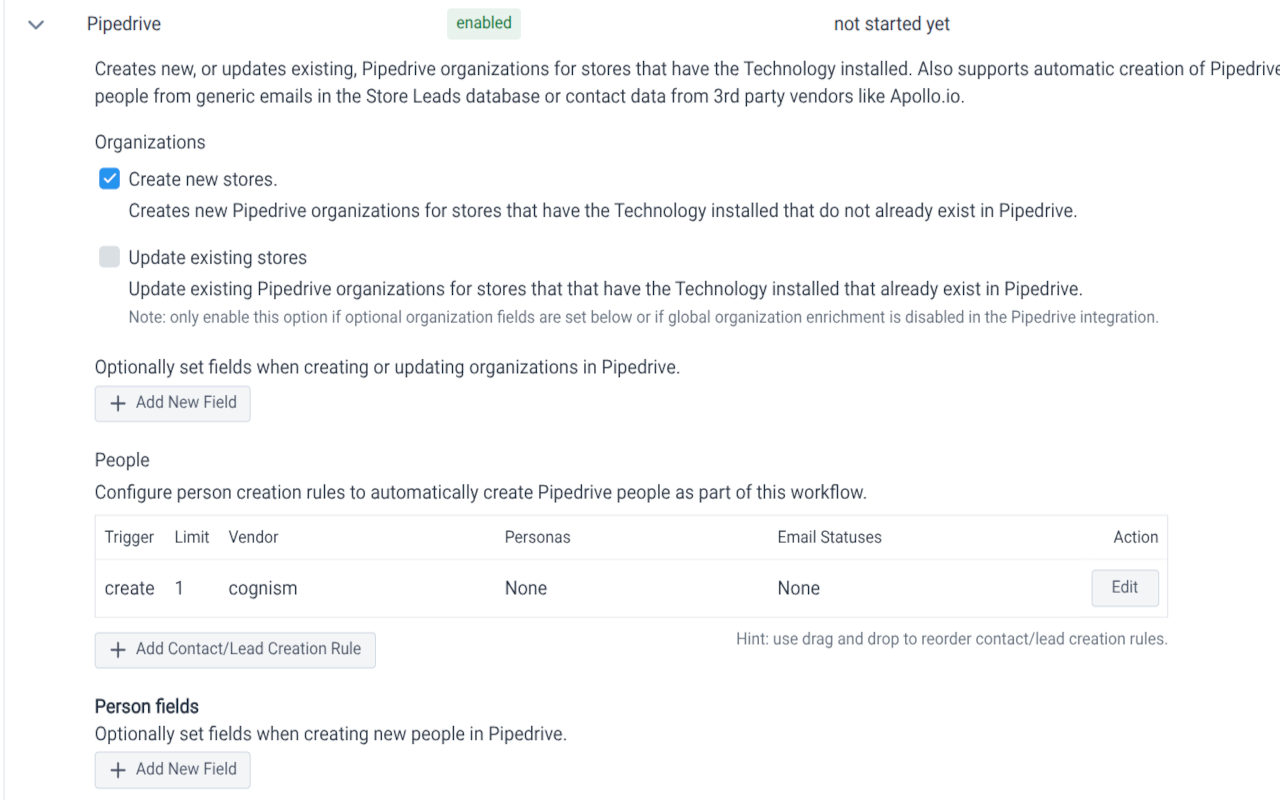Click plus icon under Organizations Add New Field
Viewport: 1280px width, 800px height.
click(x=118, y=403)
